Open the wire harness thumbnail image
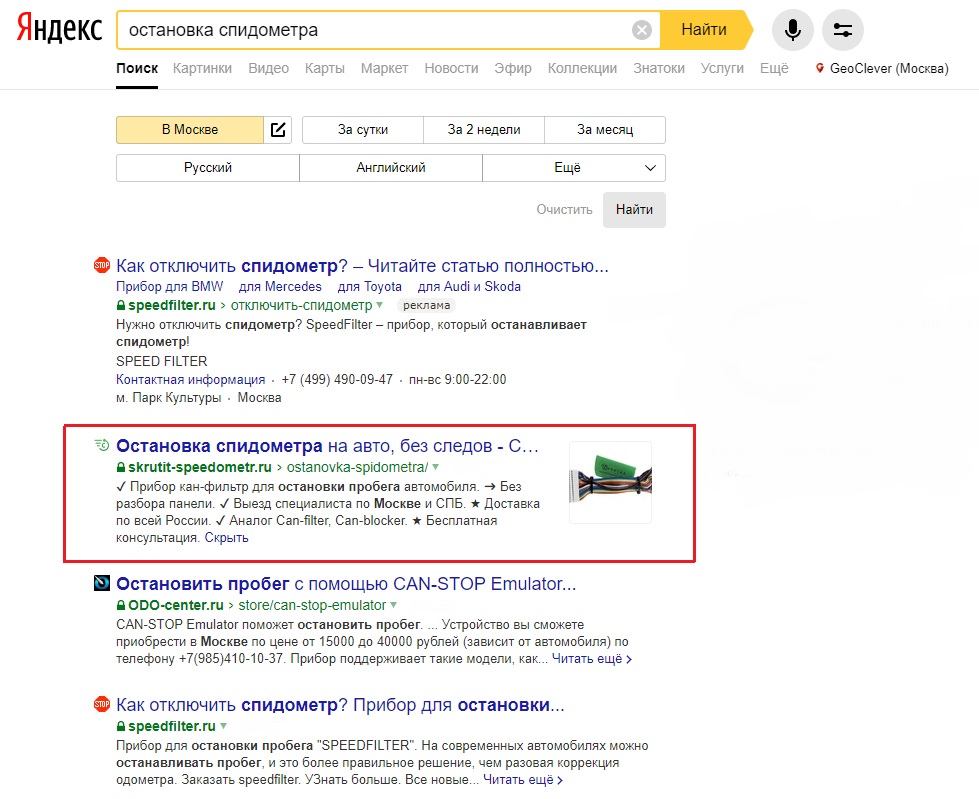This screenshot has height=799, width=979. [611, 483]
